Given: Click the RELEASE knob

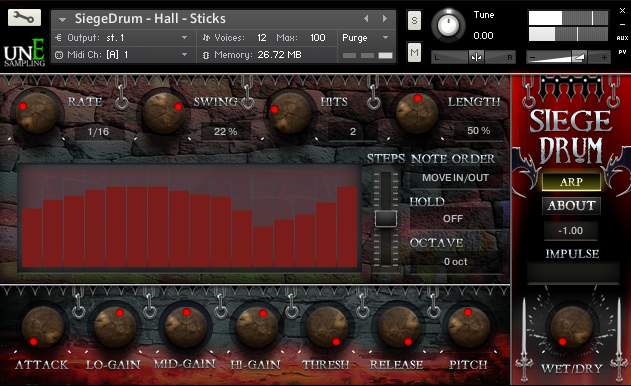Looking at the screenshot, I should [x=398, y=326].
